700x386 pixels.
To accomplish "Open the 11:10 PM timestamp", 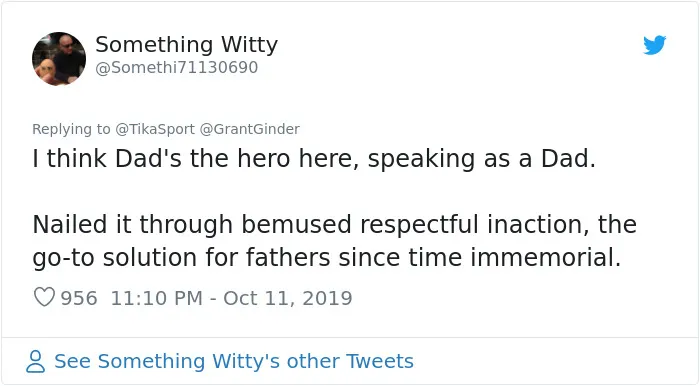I will 157,298.
